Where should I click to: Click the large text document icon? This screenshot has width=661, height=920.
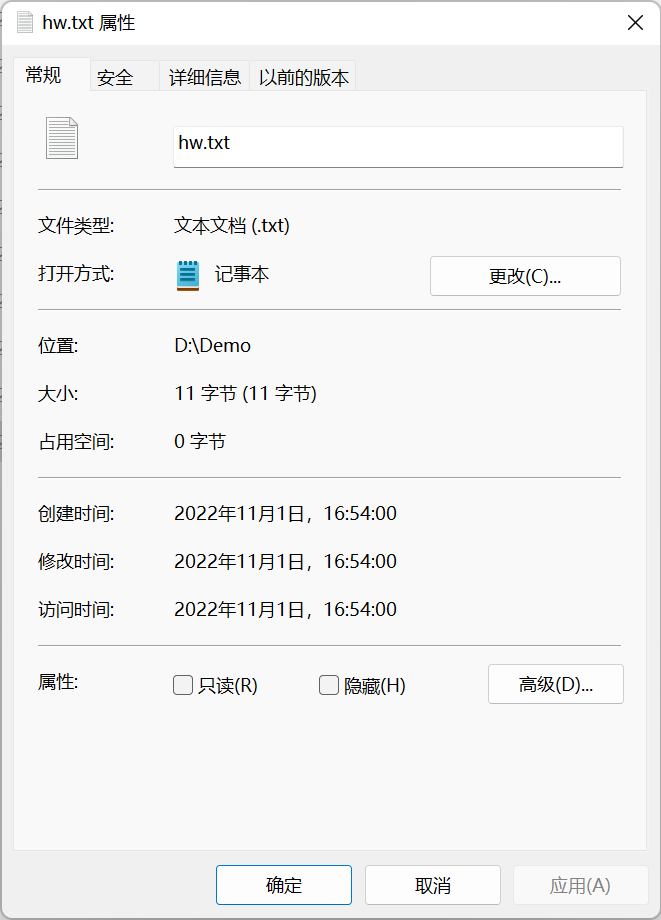pyautogui.click(x=62, y=138)
